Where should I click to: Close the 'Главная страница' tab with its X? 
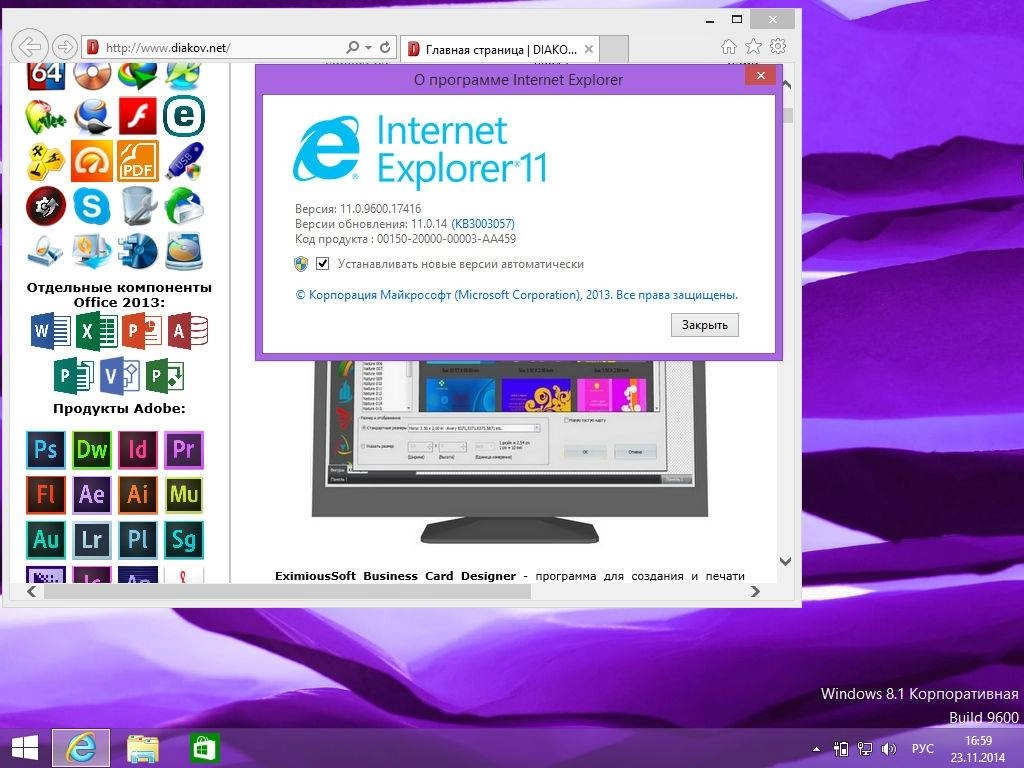coord(588,49)
